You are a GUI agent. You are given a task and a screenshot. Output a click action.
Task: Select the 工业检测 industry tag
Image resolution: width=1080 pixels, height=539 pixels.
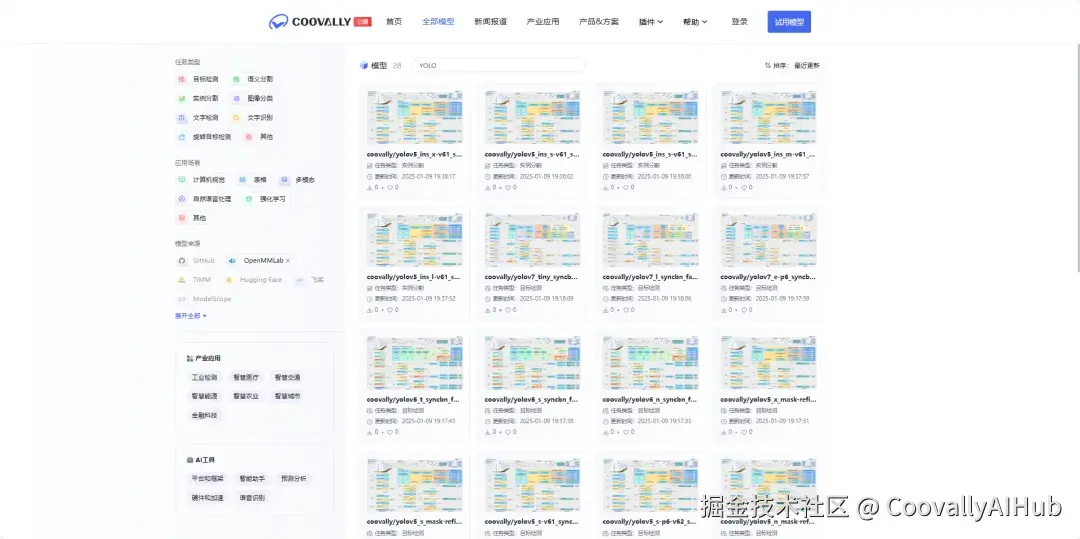(x=205, y=377)
